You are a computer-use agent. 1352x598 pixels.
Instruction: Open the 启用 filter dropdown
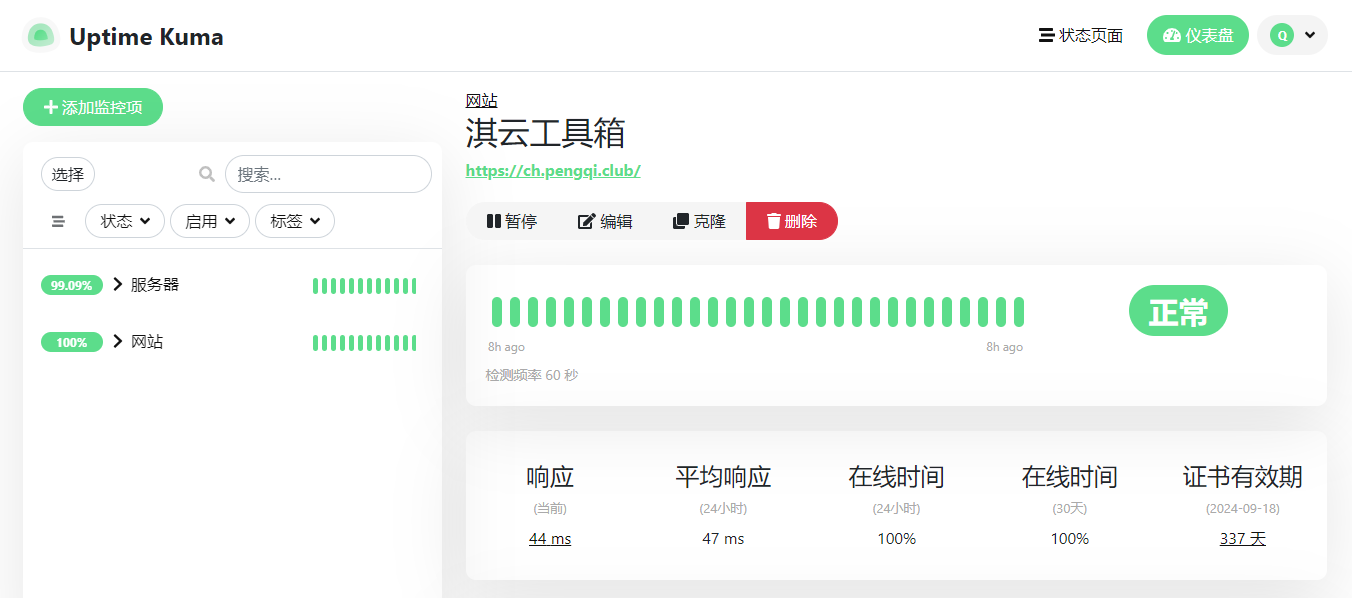pyautogui.click(x=210, y=221)
